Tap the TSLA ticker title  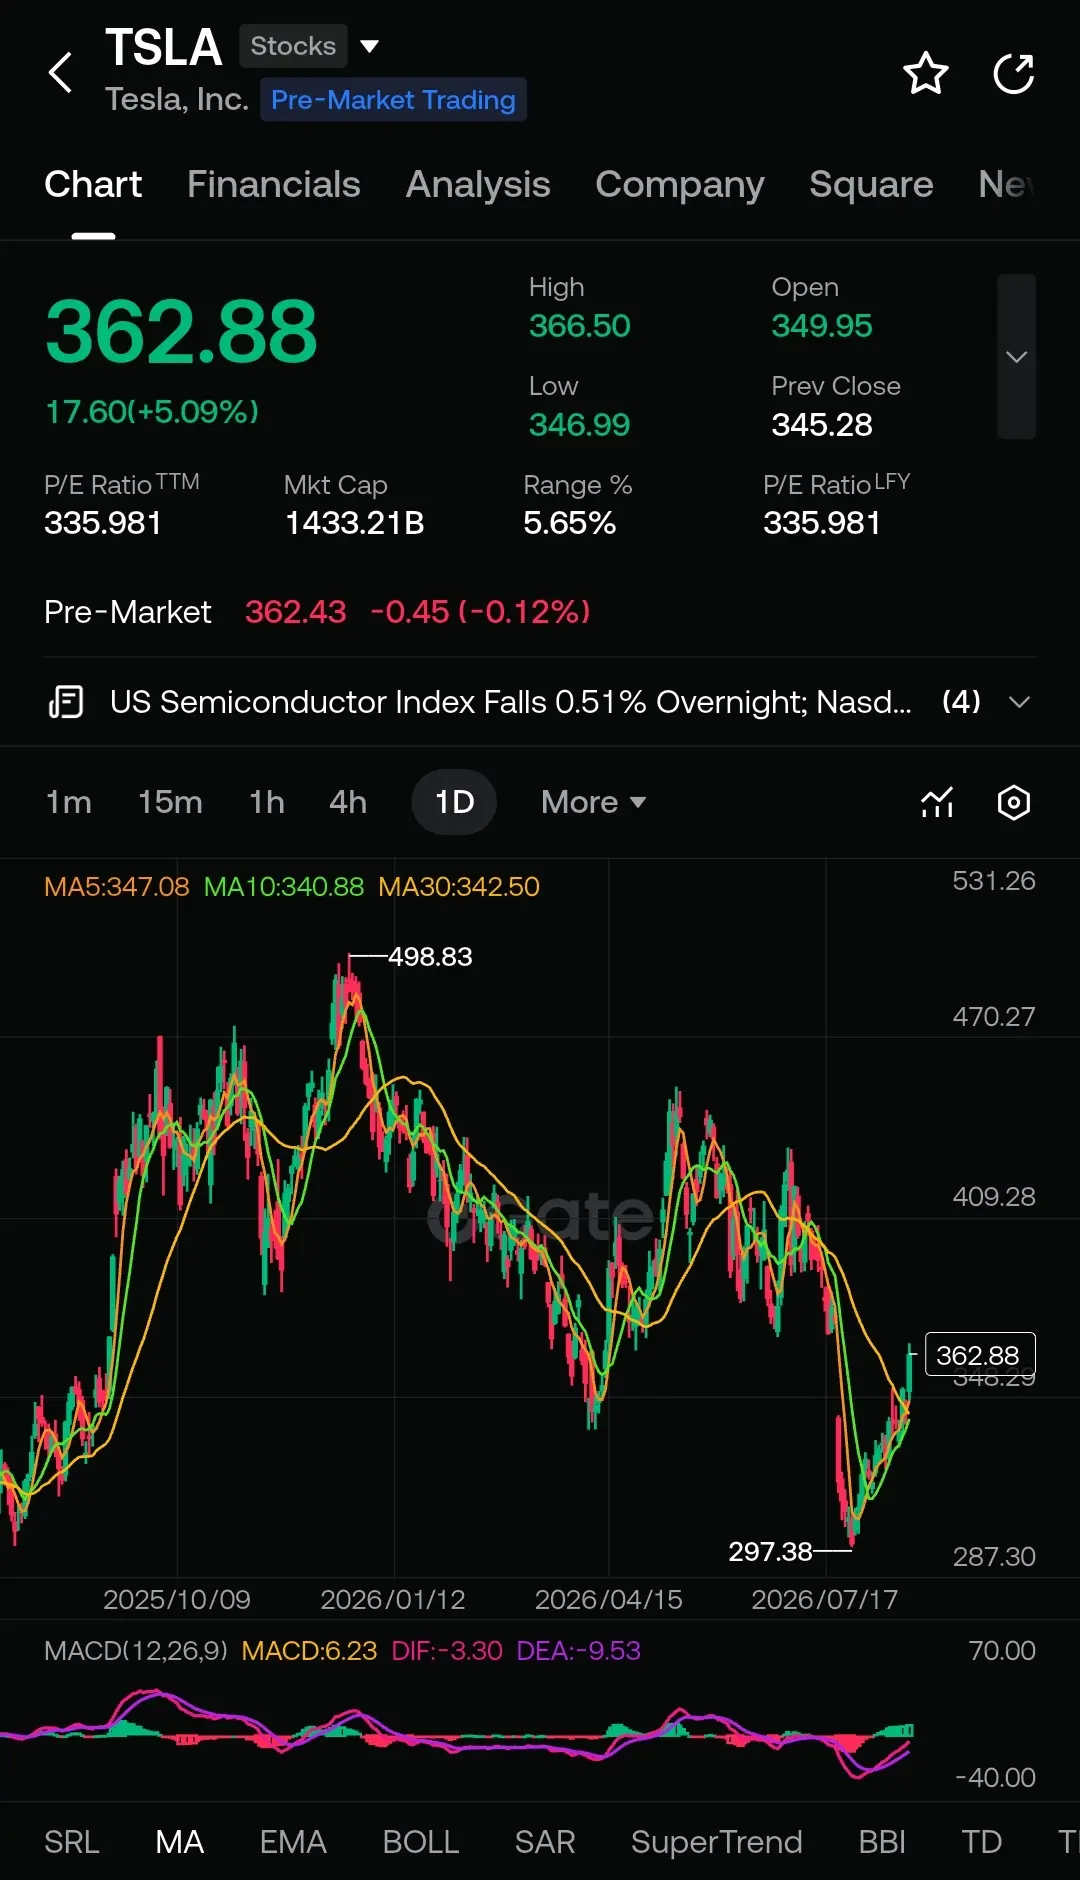(164, 47)
